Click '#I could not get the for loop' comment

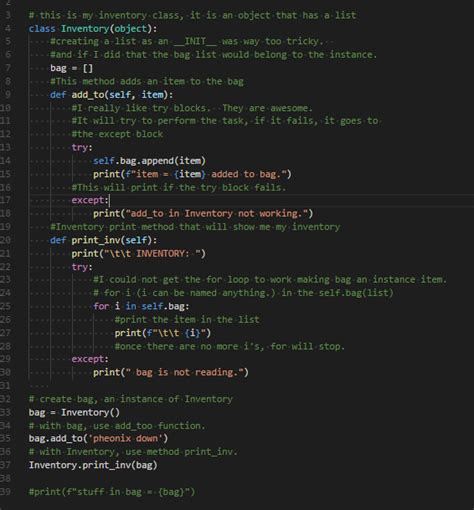[270, 280]
